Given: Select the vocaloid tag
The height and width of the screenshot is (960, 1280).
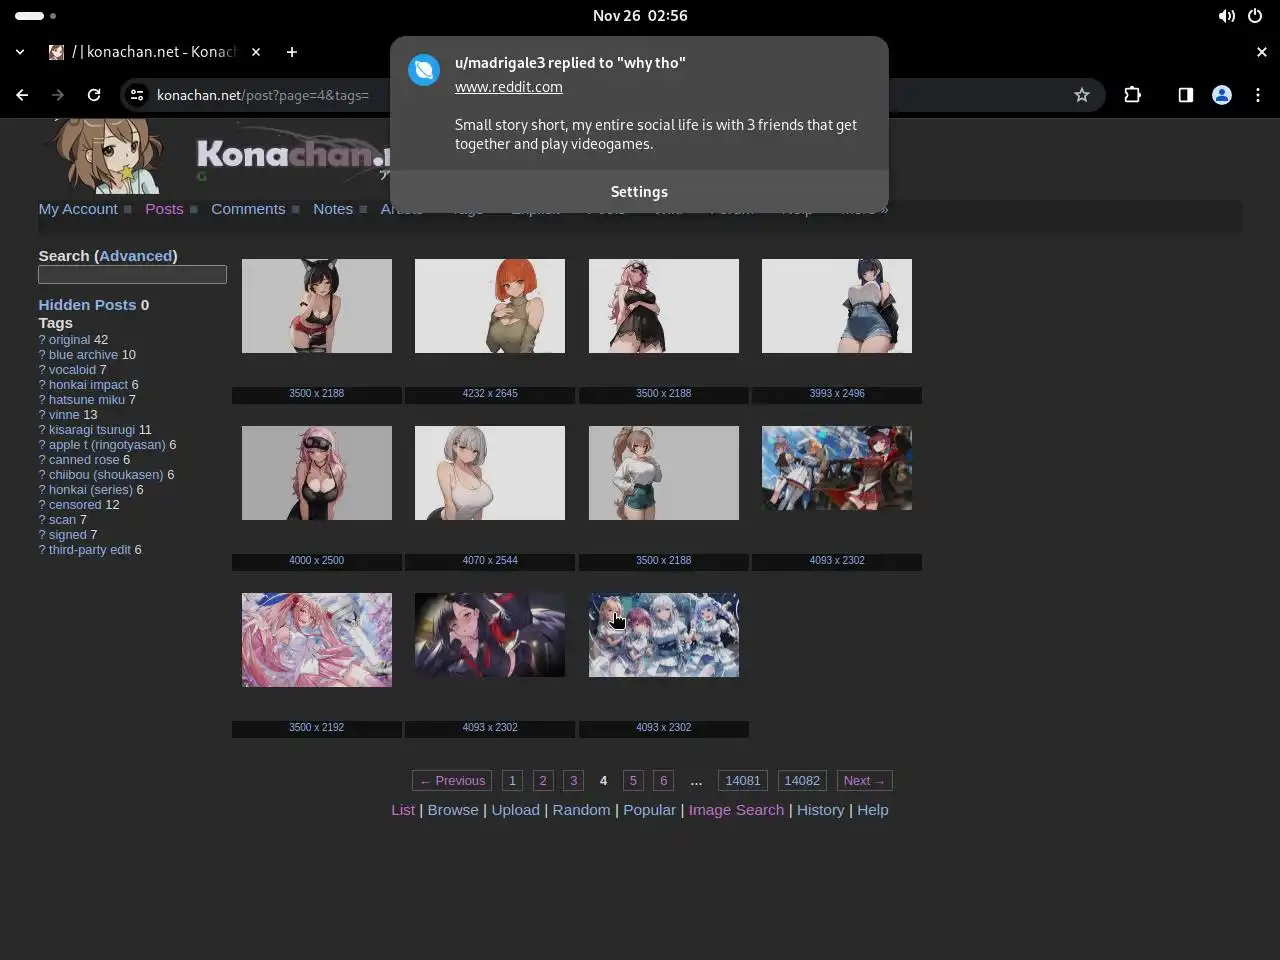Looking at the screenshot, I should coord(72,370).
